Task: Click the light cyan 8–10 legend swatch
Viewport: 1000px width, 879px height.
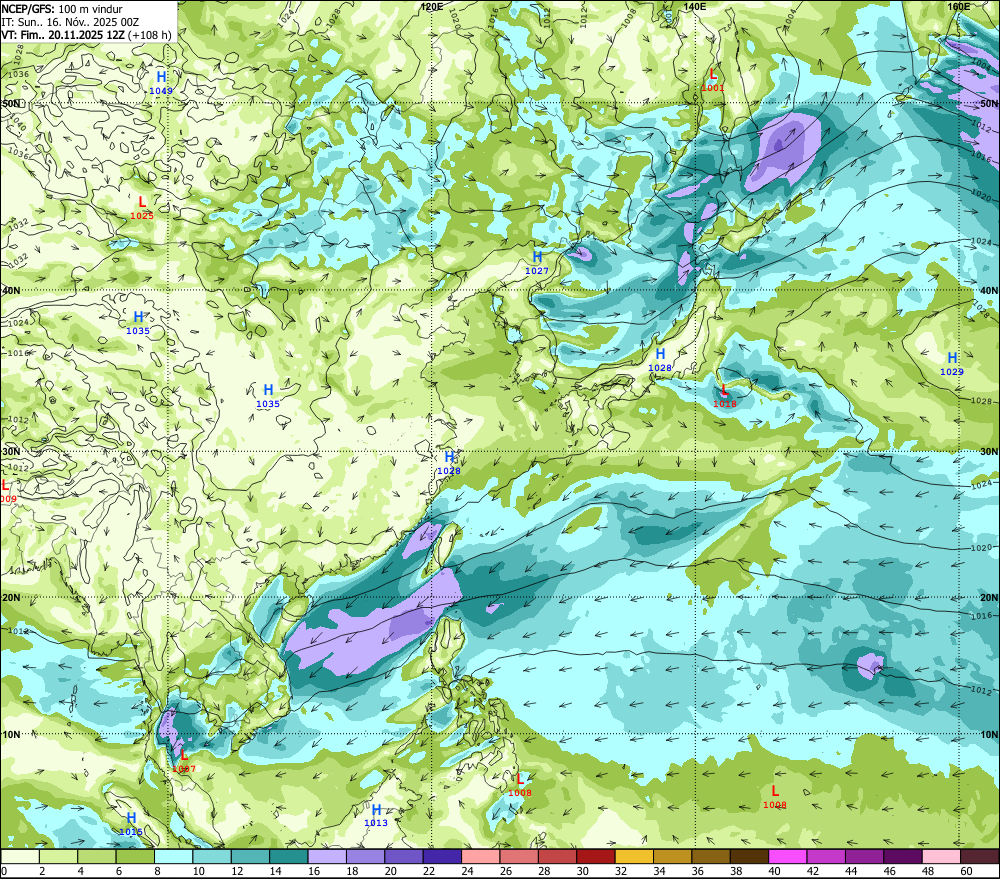Action: 173,856
